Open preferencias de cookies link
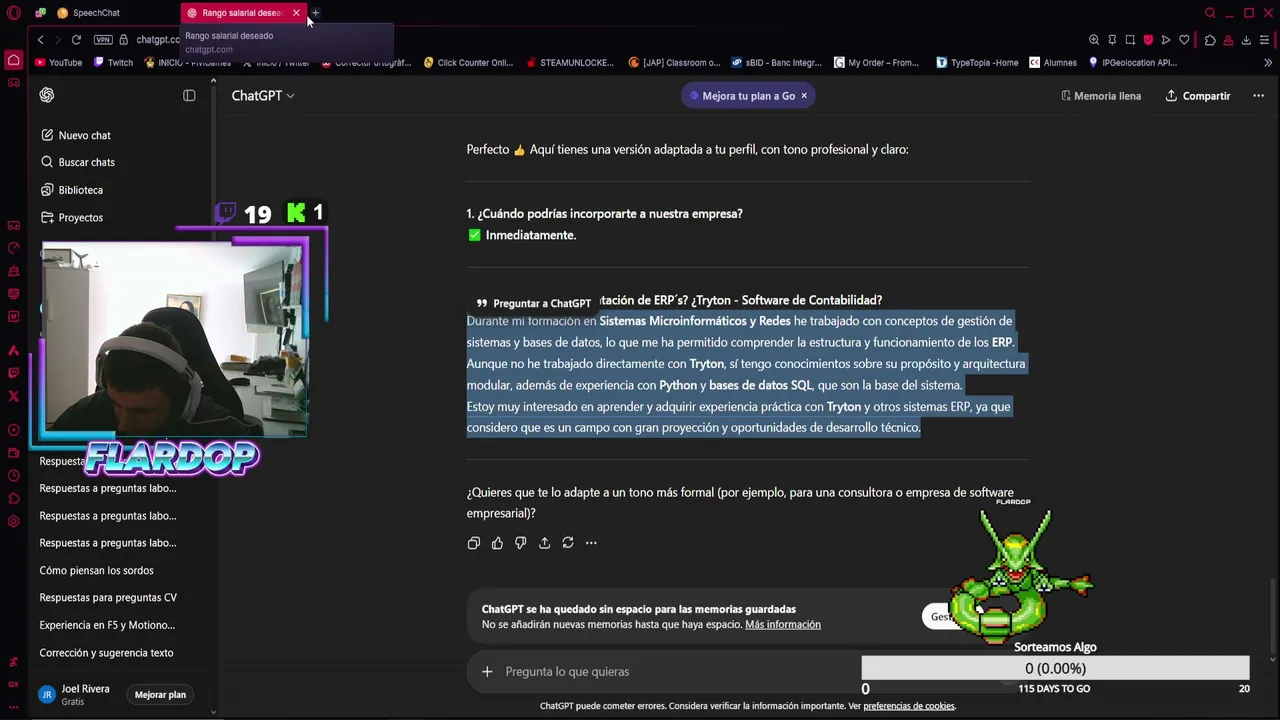The height and width of the screenshot is (720, 1280). coord(909,706)
